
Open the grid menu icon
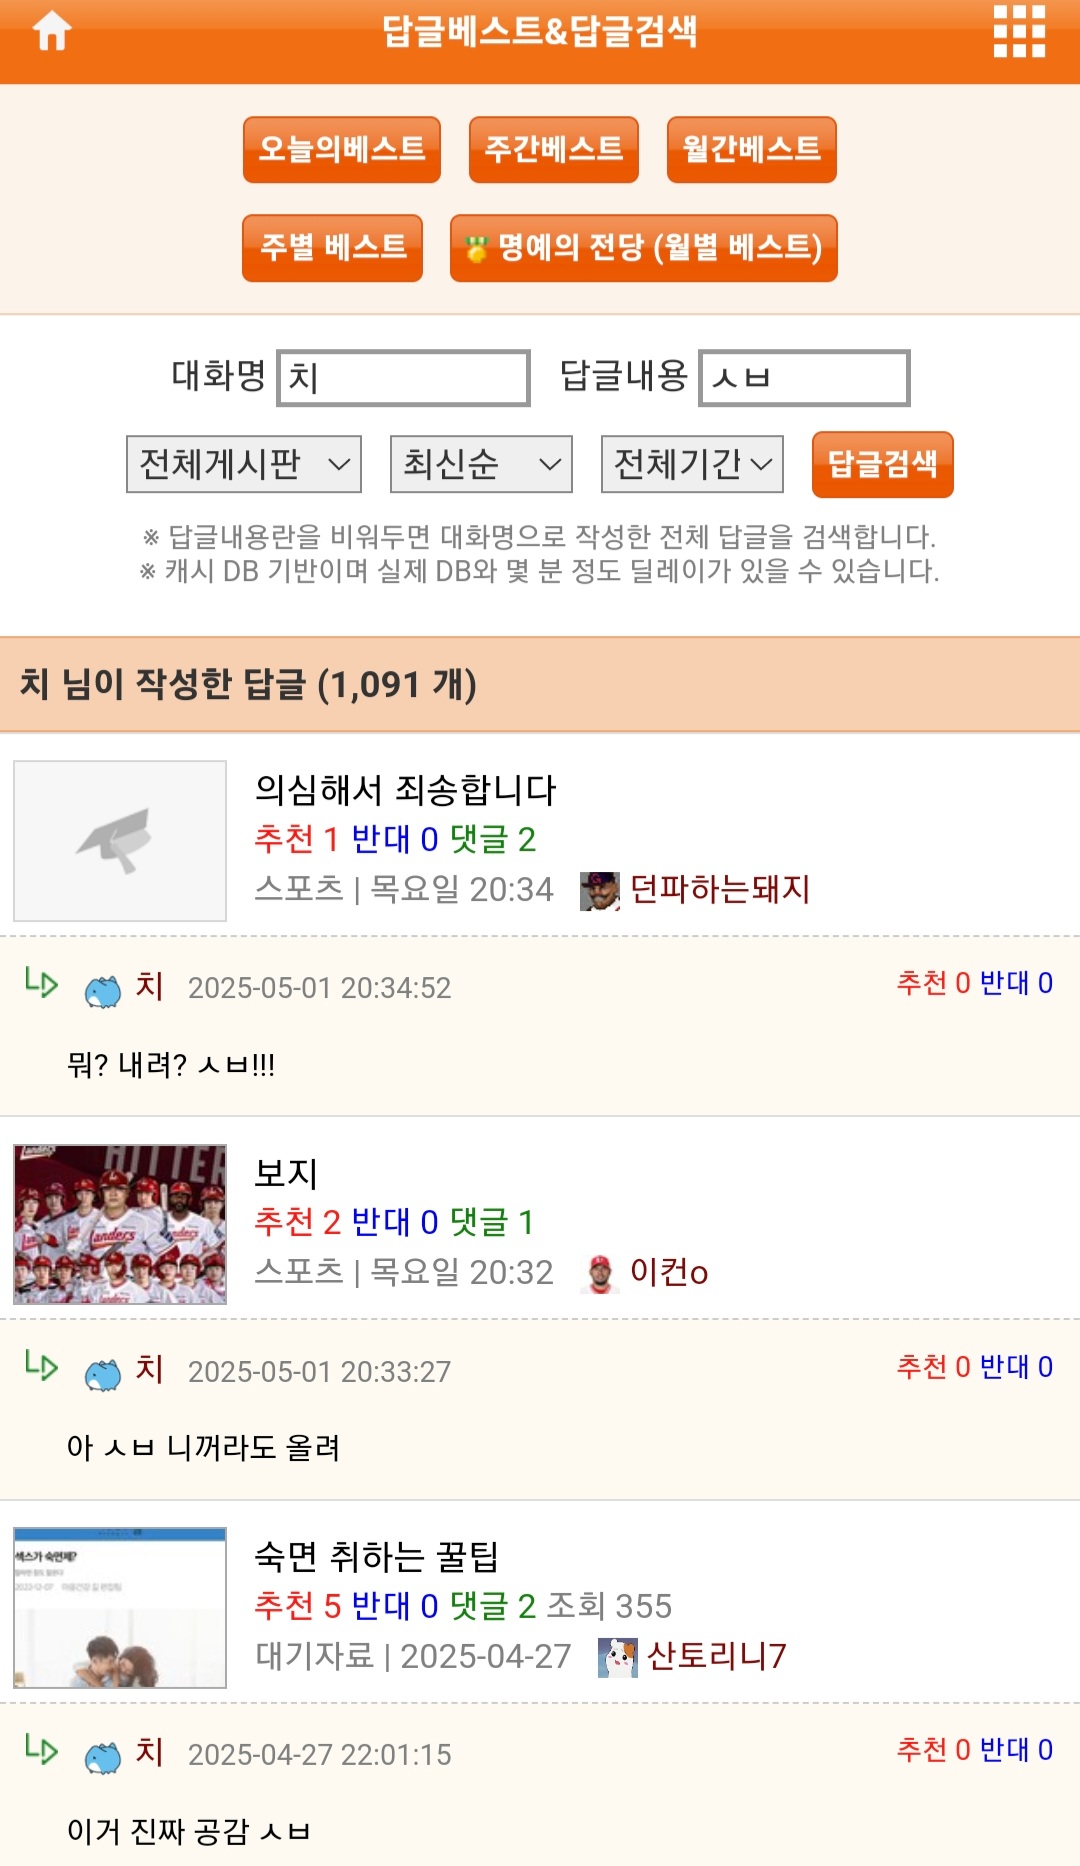pos(1018,32)
